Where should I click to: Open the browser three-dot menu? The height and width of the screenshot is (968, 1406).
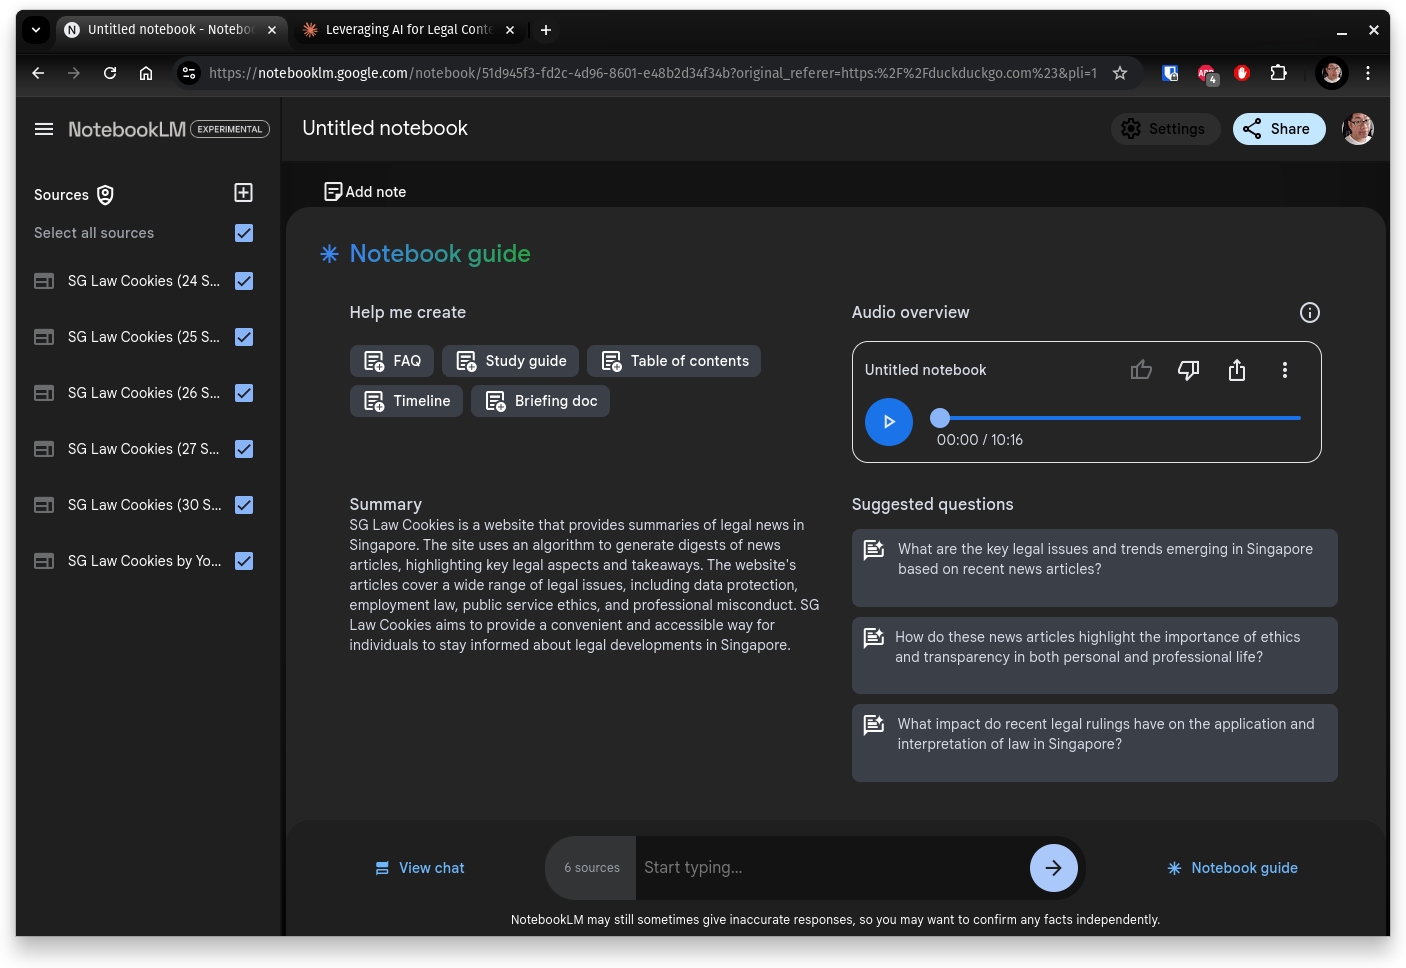coord(1368,73)
